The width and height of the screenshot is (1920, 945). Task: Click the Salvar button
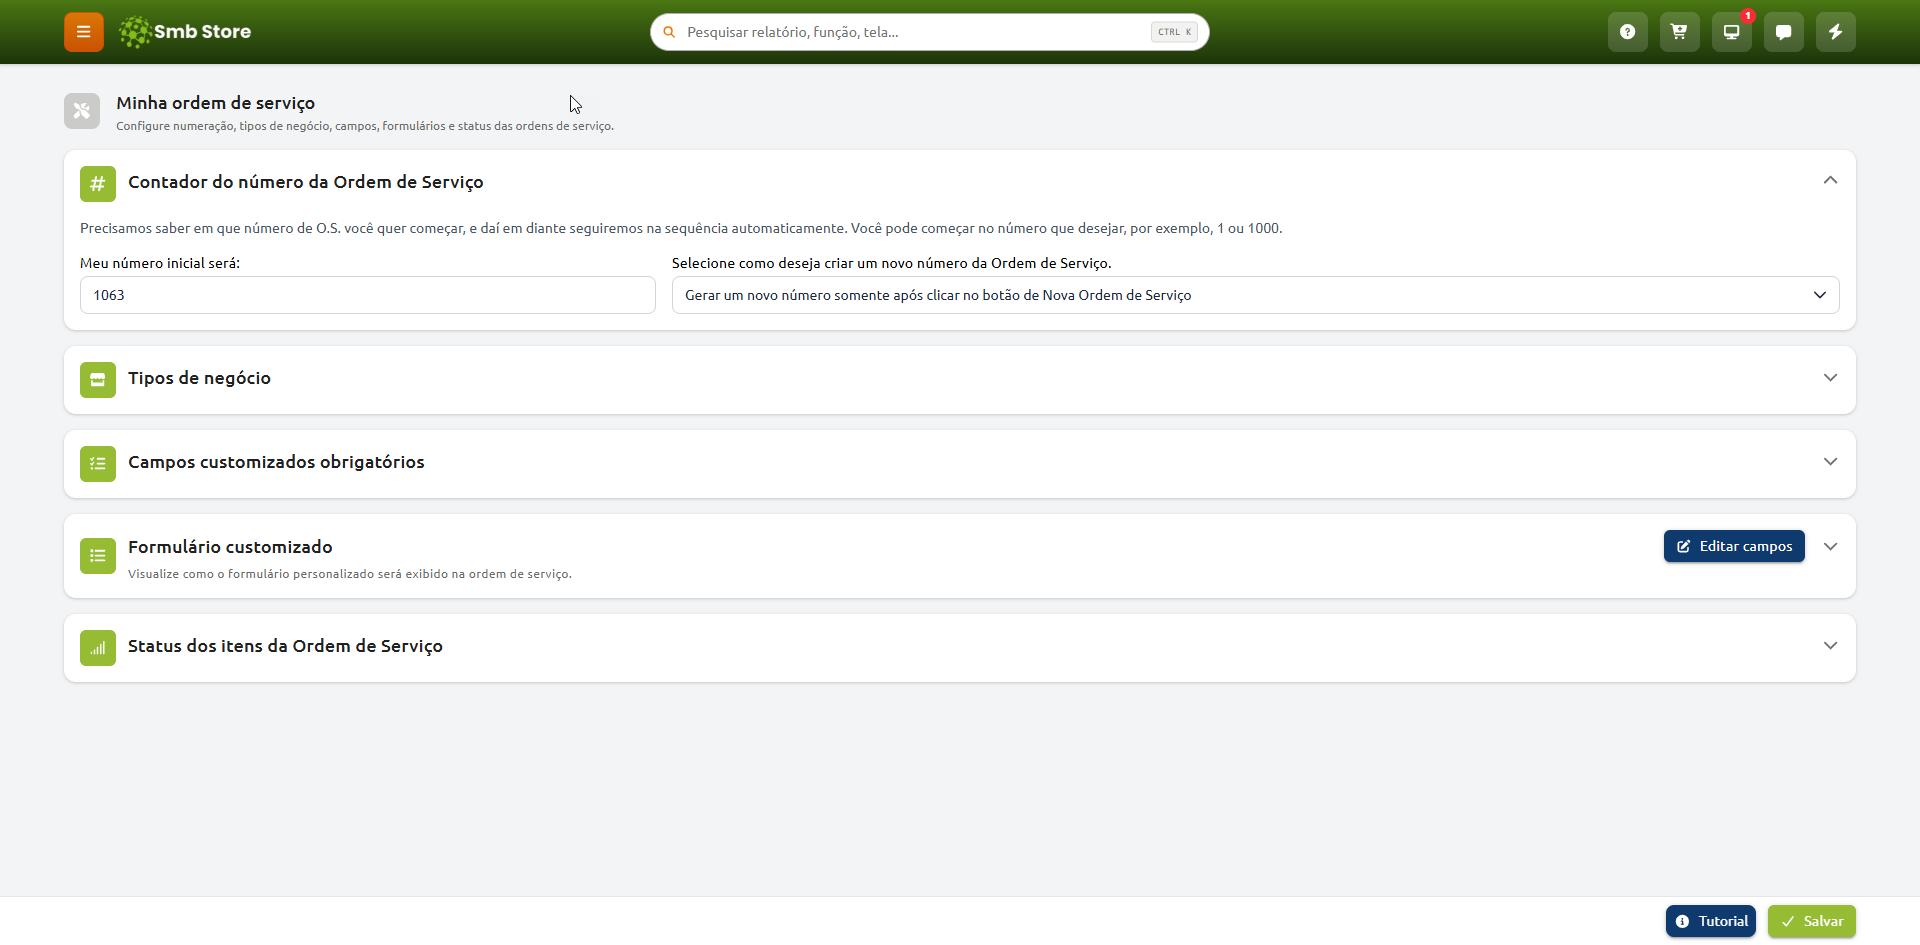tap(1812, 921)
